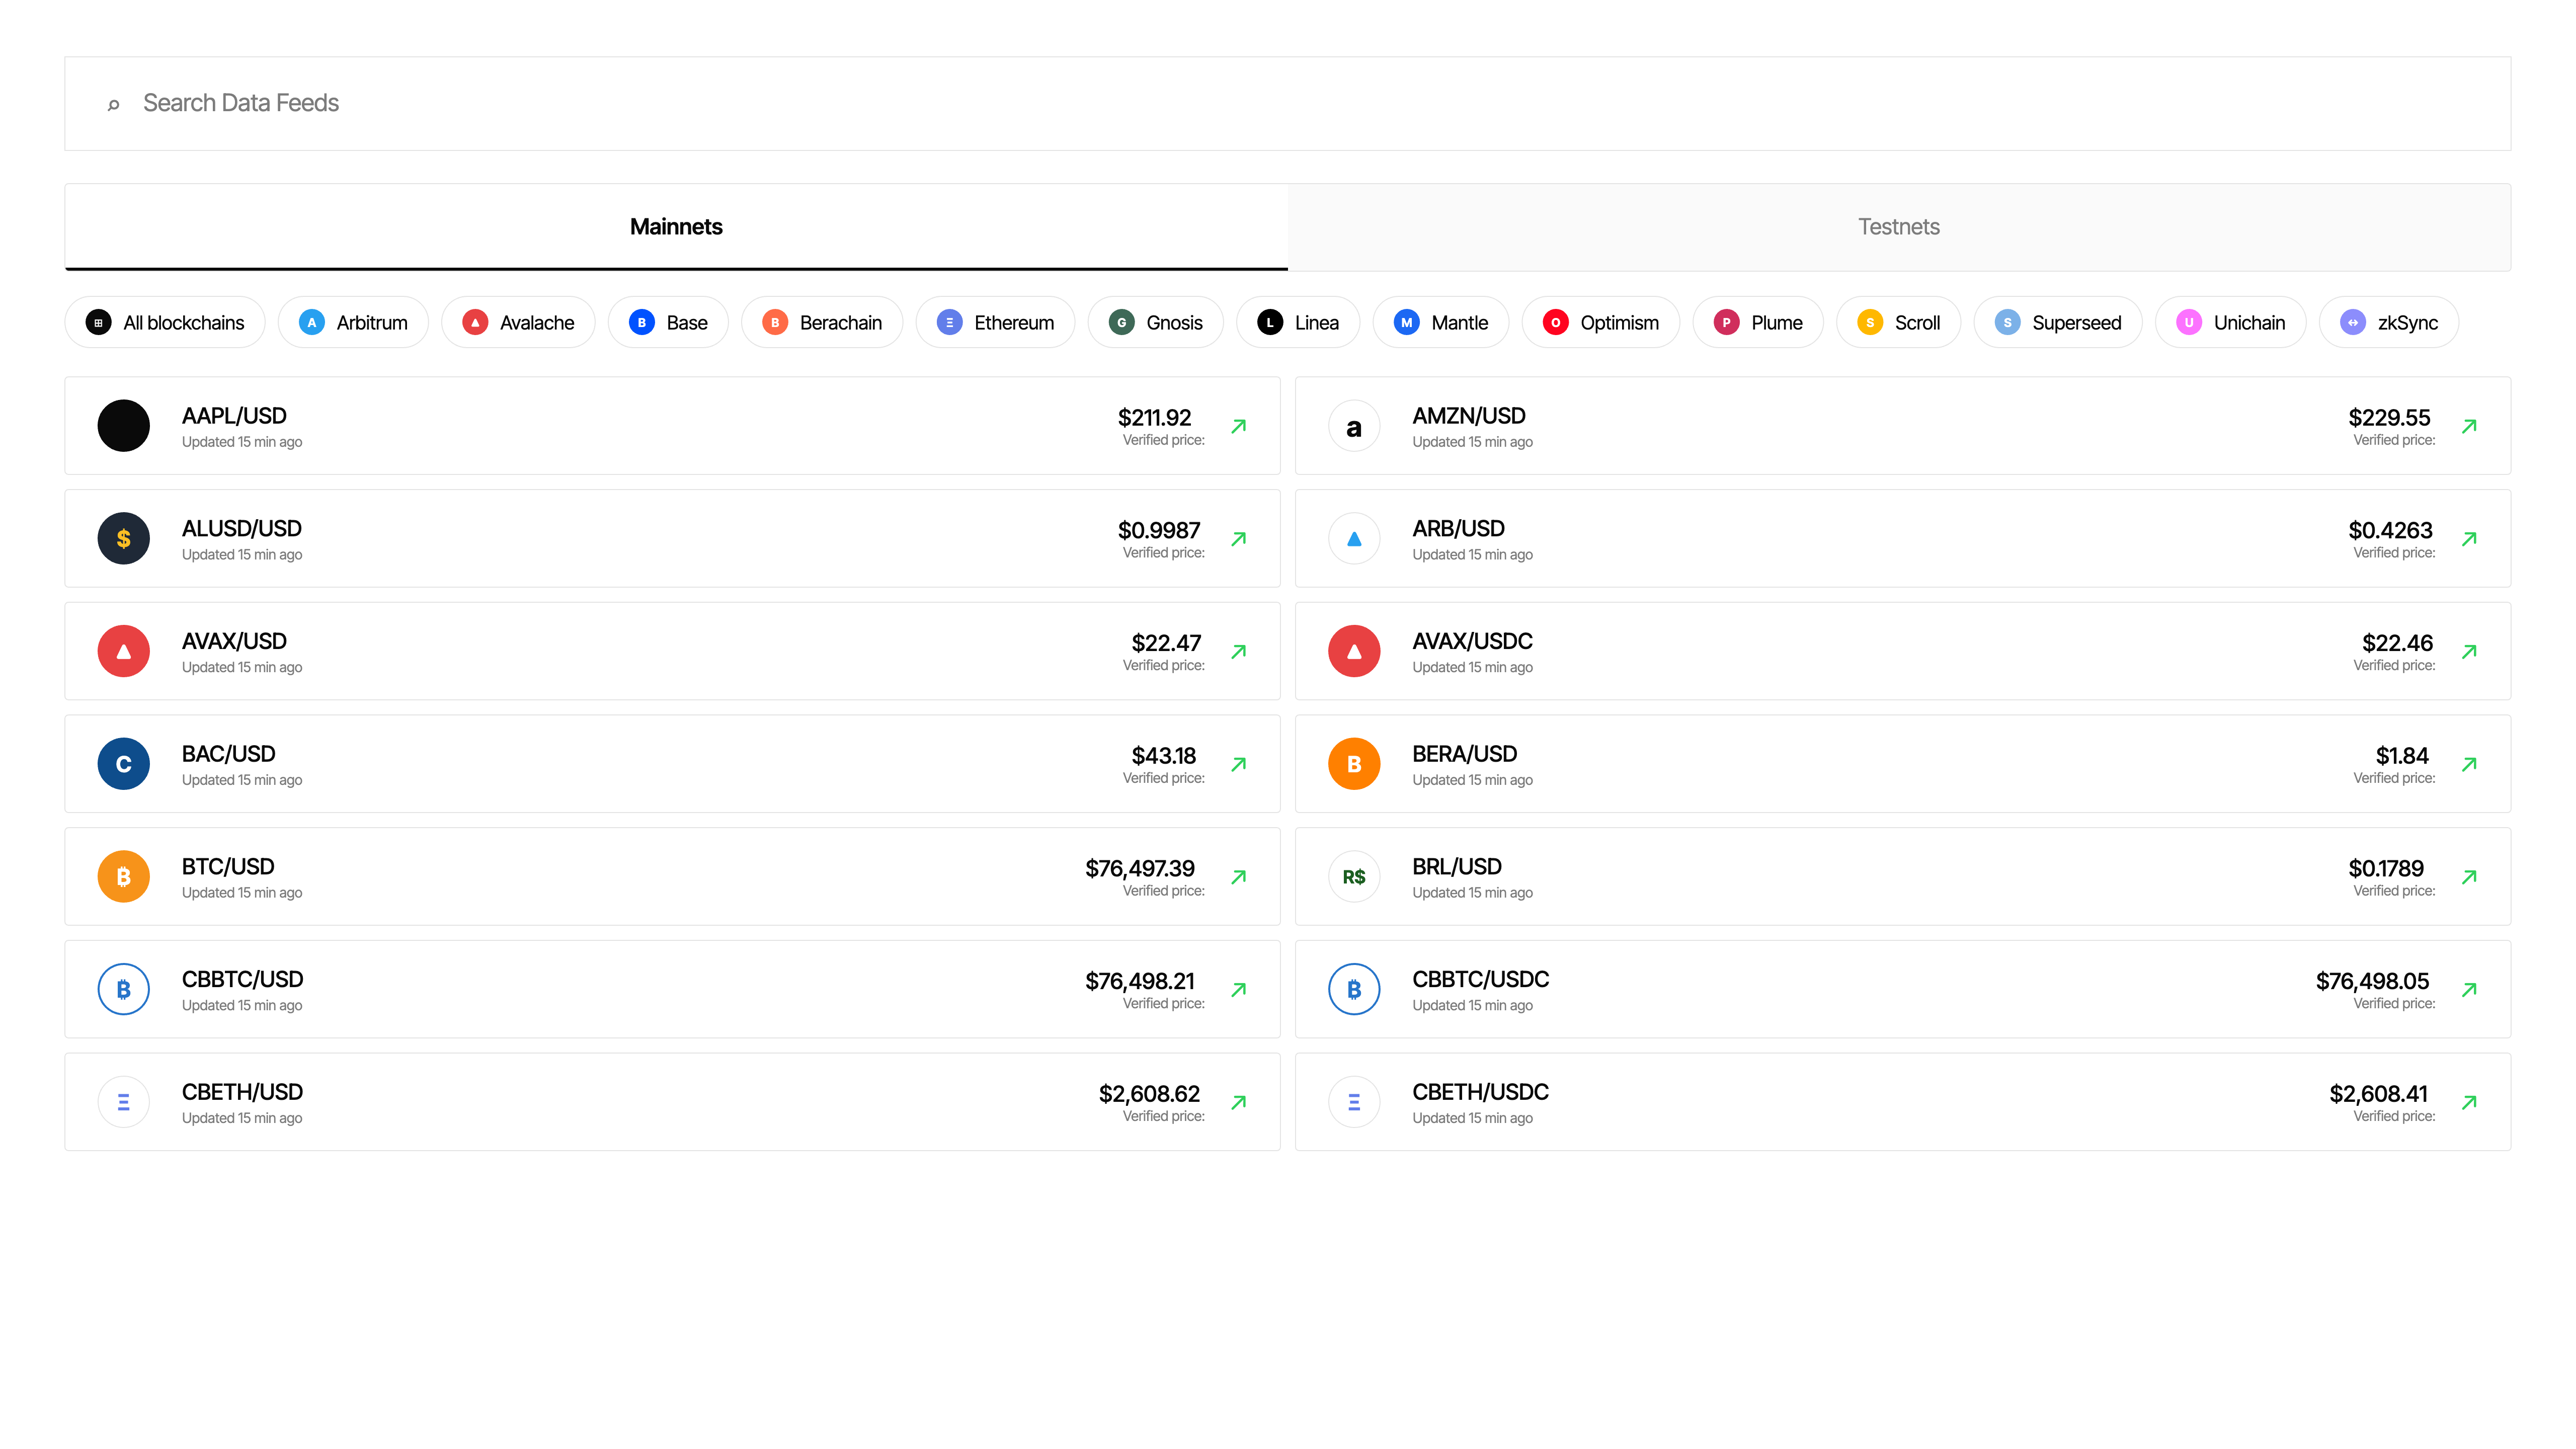
Task: Click the BTC orange bitcoin logo
Action: coord(124,877)
